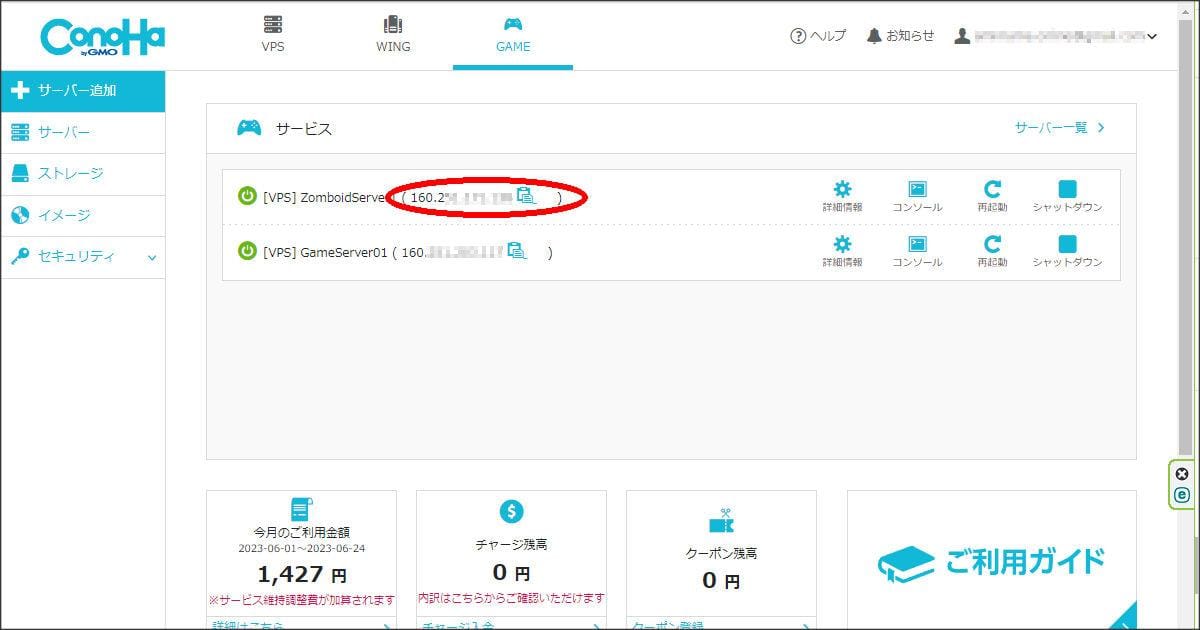Click the 今月のご利用金額 invoice icon
The width and height of the screenshot is (1200, 630).
301,510
